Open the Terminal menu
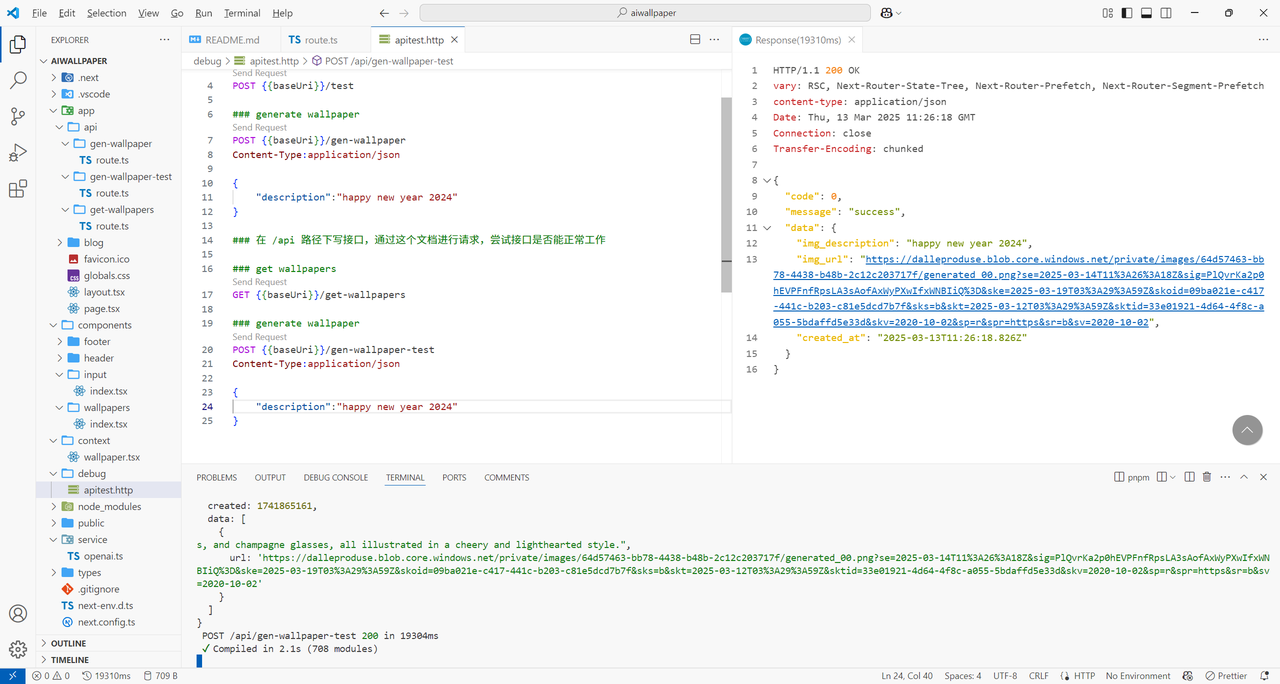 coord(241,13)
